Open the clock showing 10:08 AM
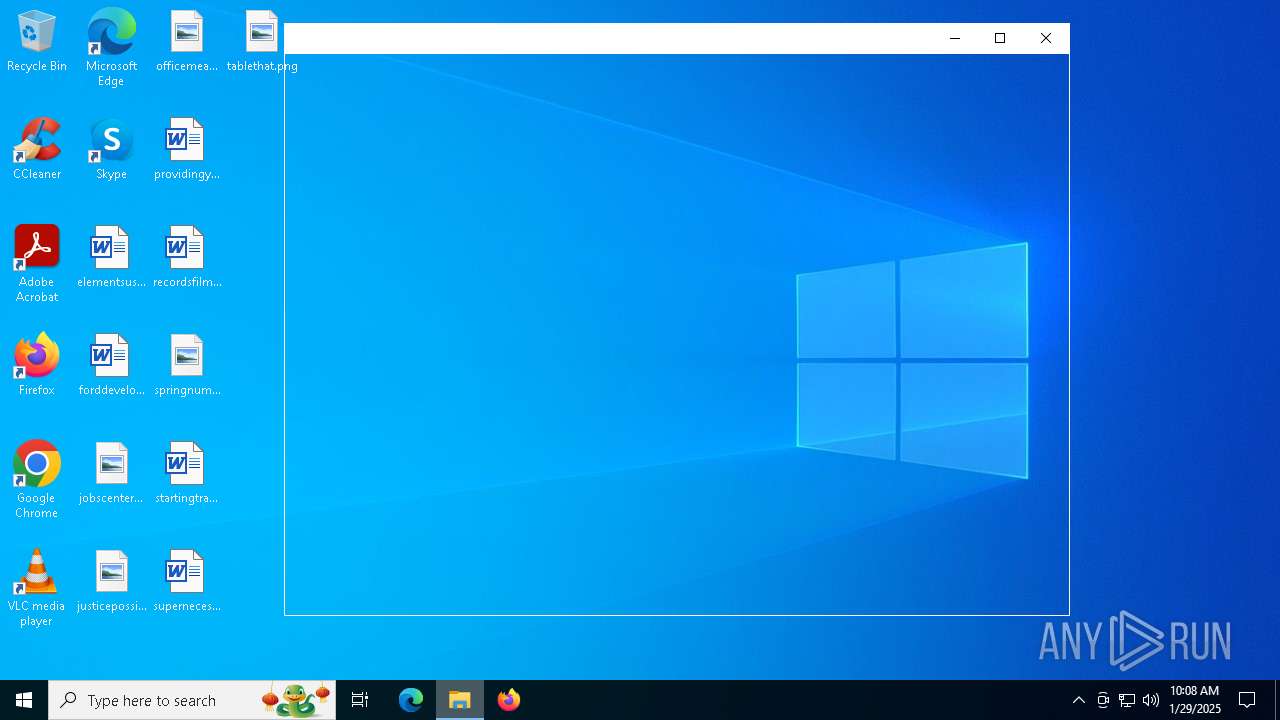1280x720 pixels. [1195, 700]
